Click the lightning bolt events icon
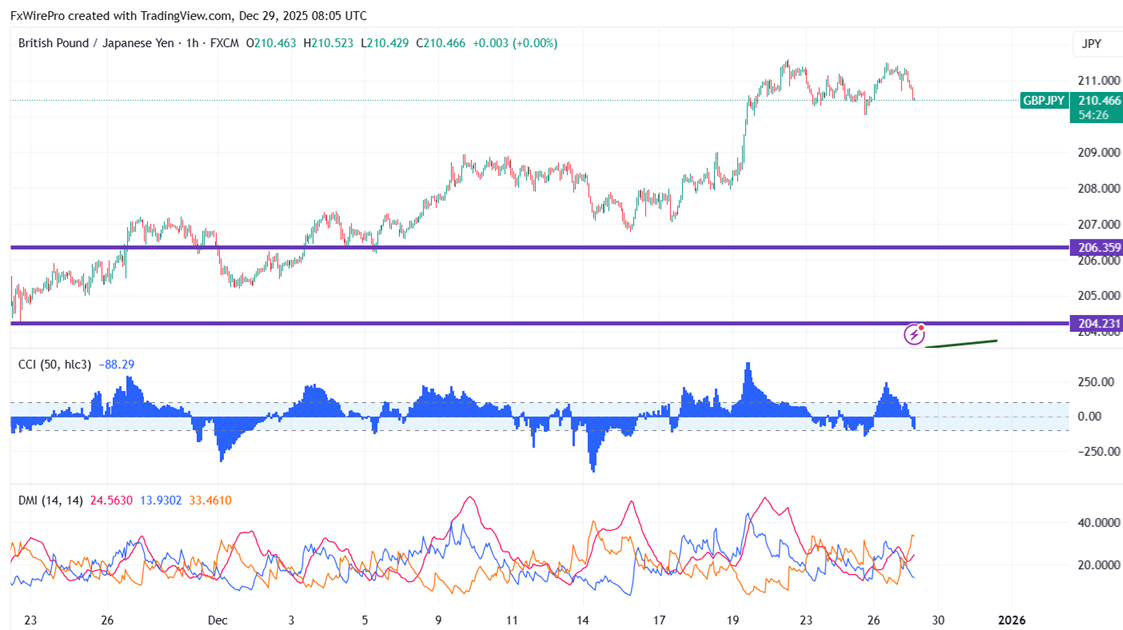This screenshot has height=630, width=1123. click(914, 334)
